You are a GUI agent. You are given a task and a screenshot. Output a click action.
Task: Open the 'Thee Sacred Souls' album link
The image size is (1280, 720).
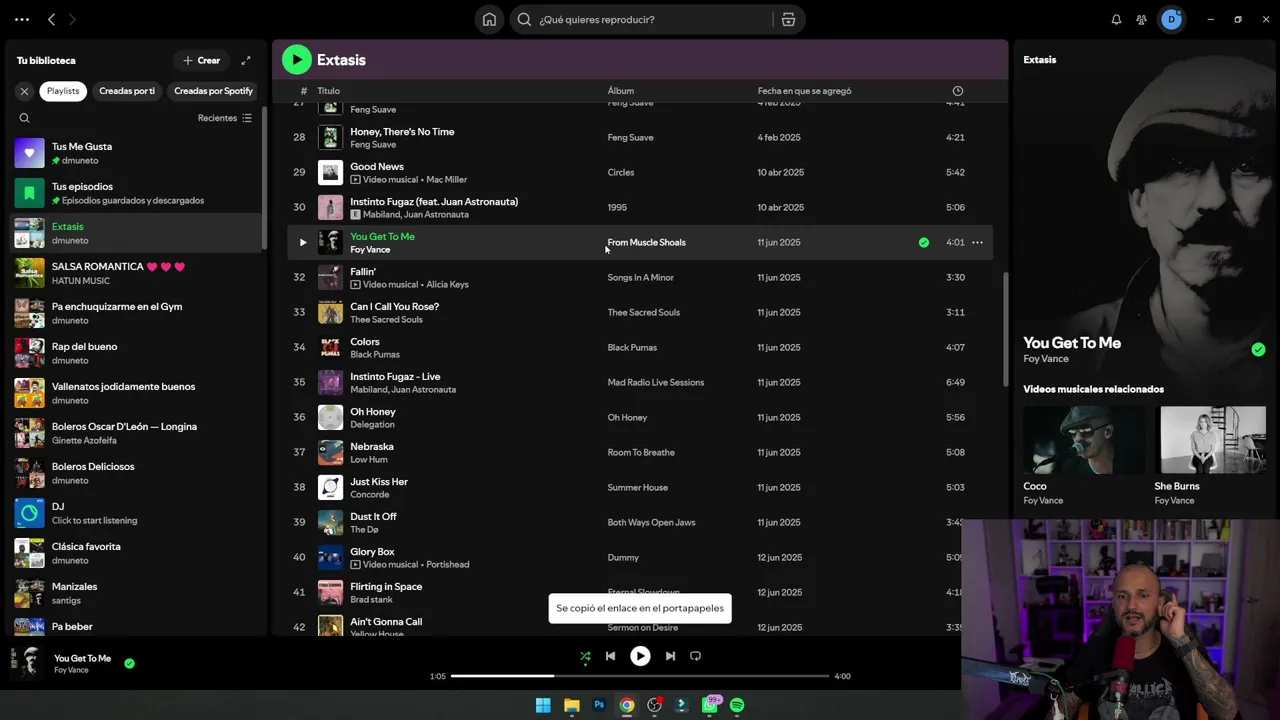click(643, 312)
